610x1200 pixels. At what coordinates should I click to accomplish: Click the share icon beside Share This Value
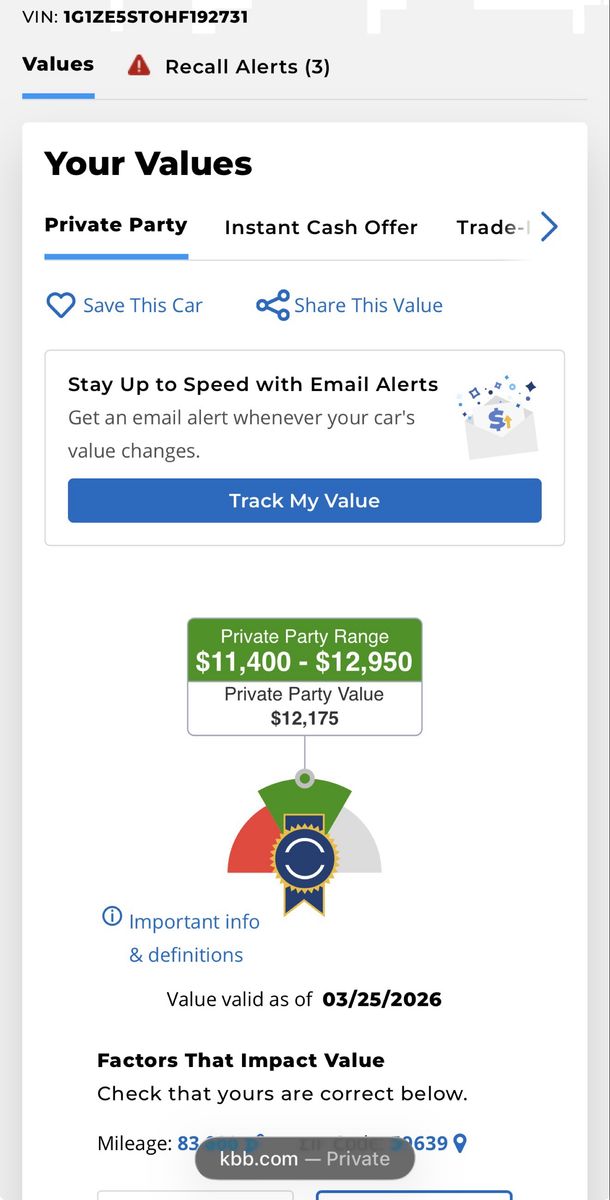coord(272,305)
